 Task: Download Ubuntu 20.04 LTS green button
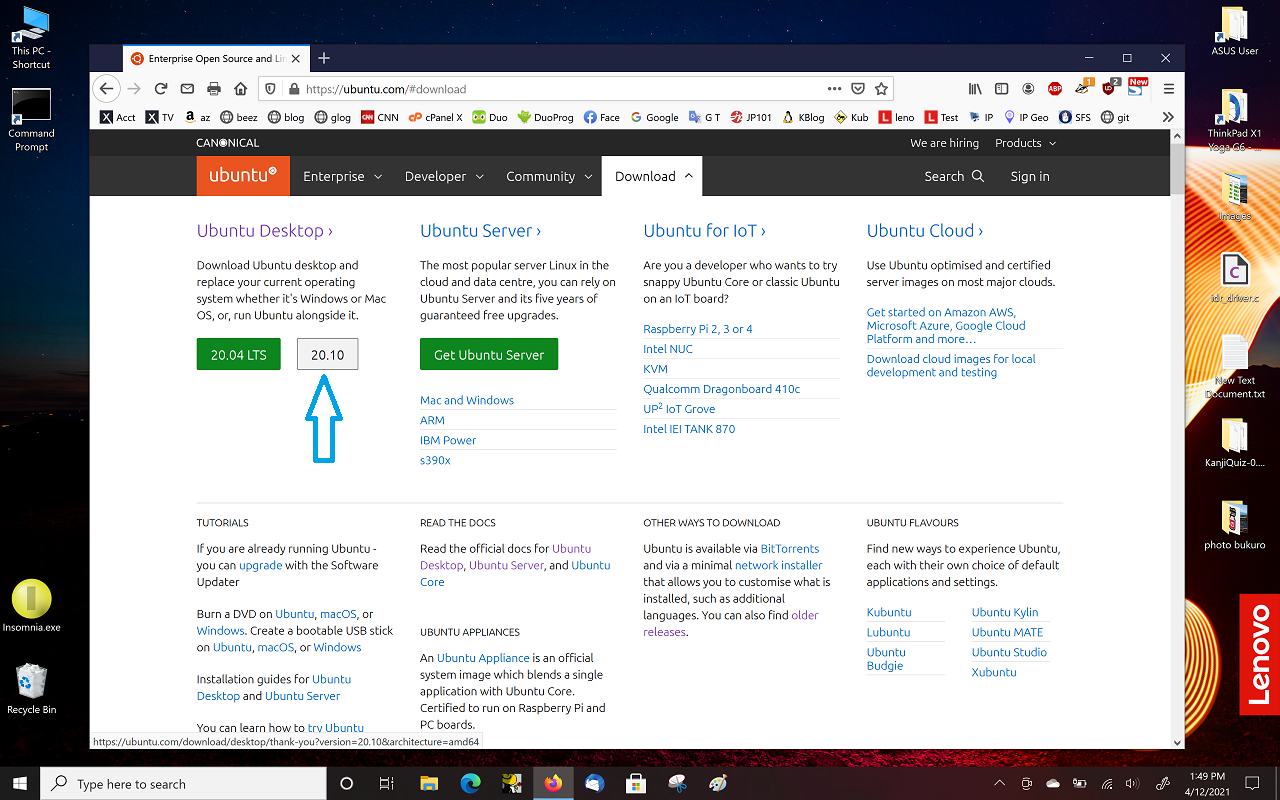(238, 355)
